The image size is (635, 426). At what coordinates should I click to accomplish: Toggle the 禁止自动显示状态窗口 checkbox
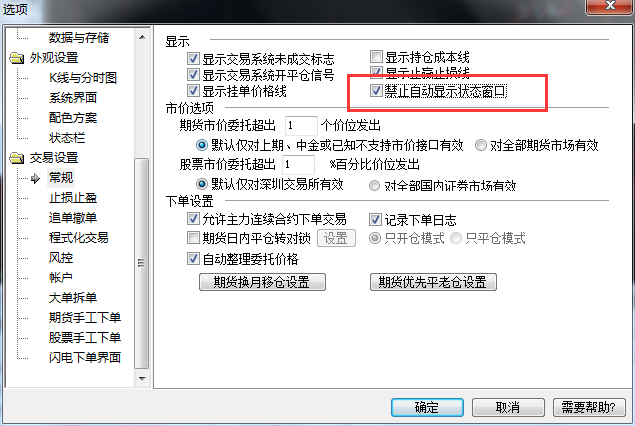[376, 90]
